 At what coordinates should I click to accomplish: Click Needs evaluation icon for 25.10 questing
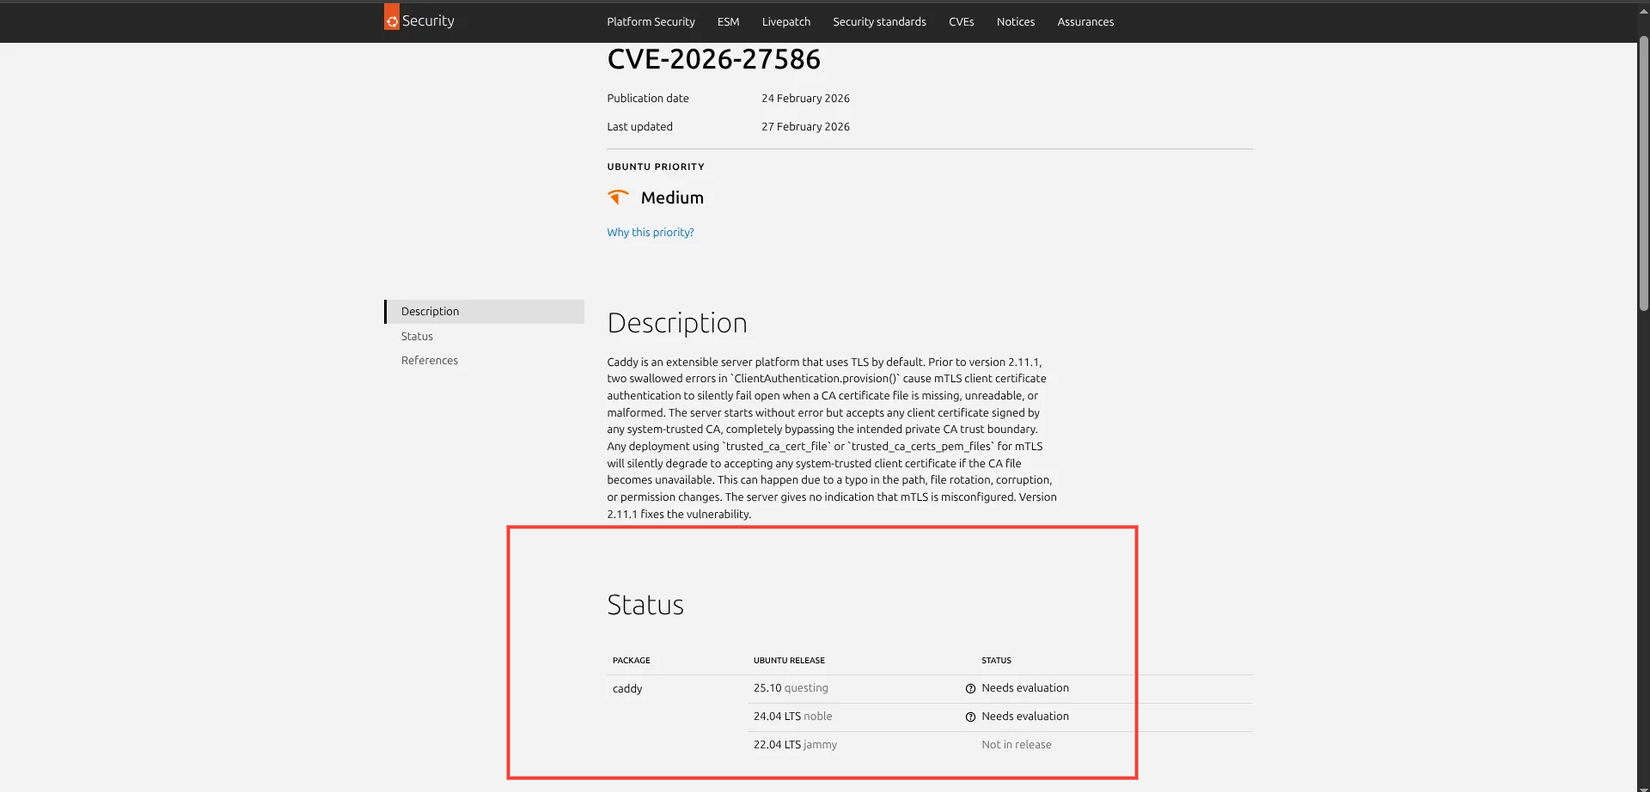pyautogui.click(x=970, y=688)
